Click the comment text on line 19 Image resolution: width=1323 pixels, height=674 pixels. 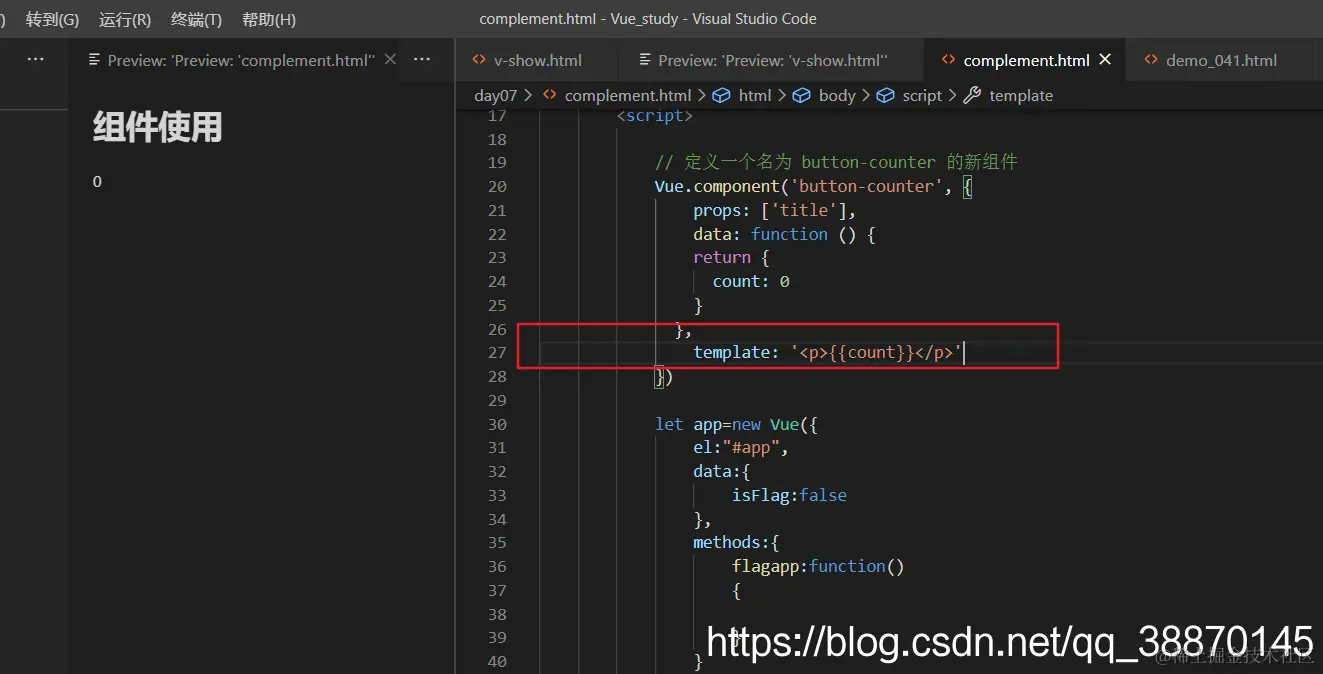pyautogui.click(x=836, y=162)
